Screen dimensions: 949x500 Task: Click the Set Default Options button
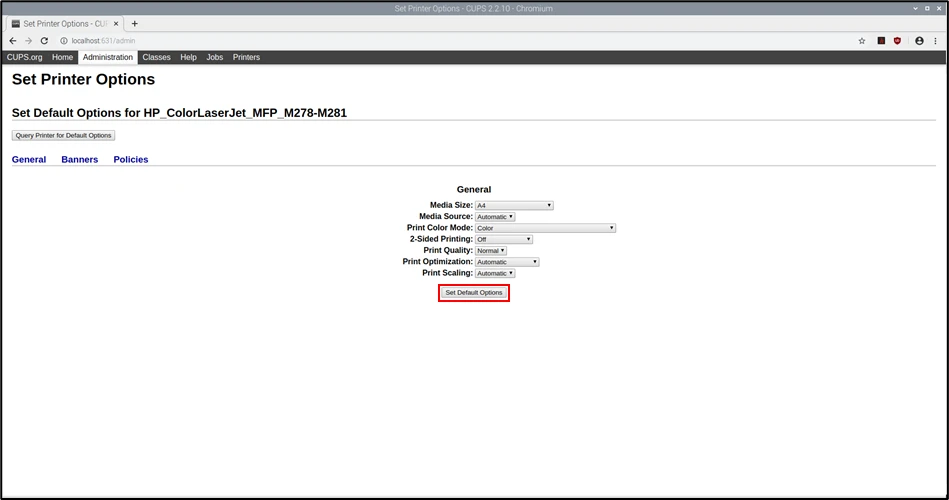474,292
